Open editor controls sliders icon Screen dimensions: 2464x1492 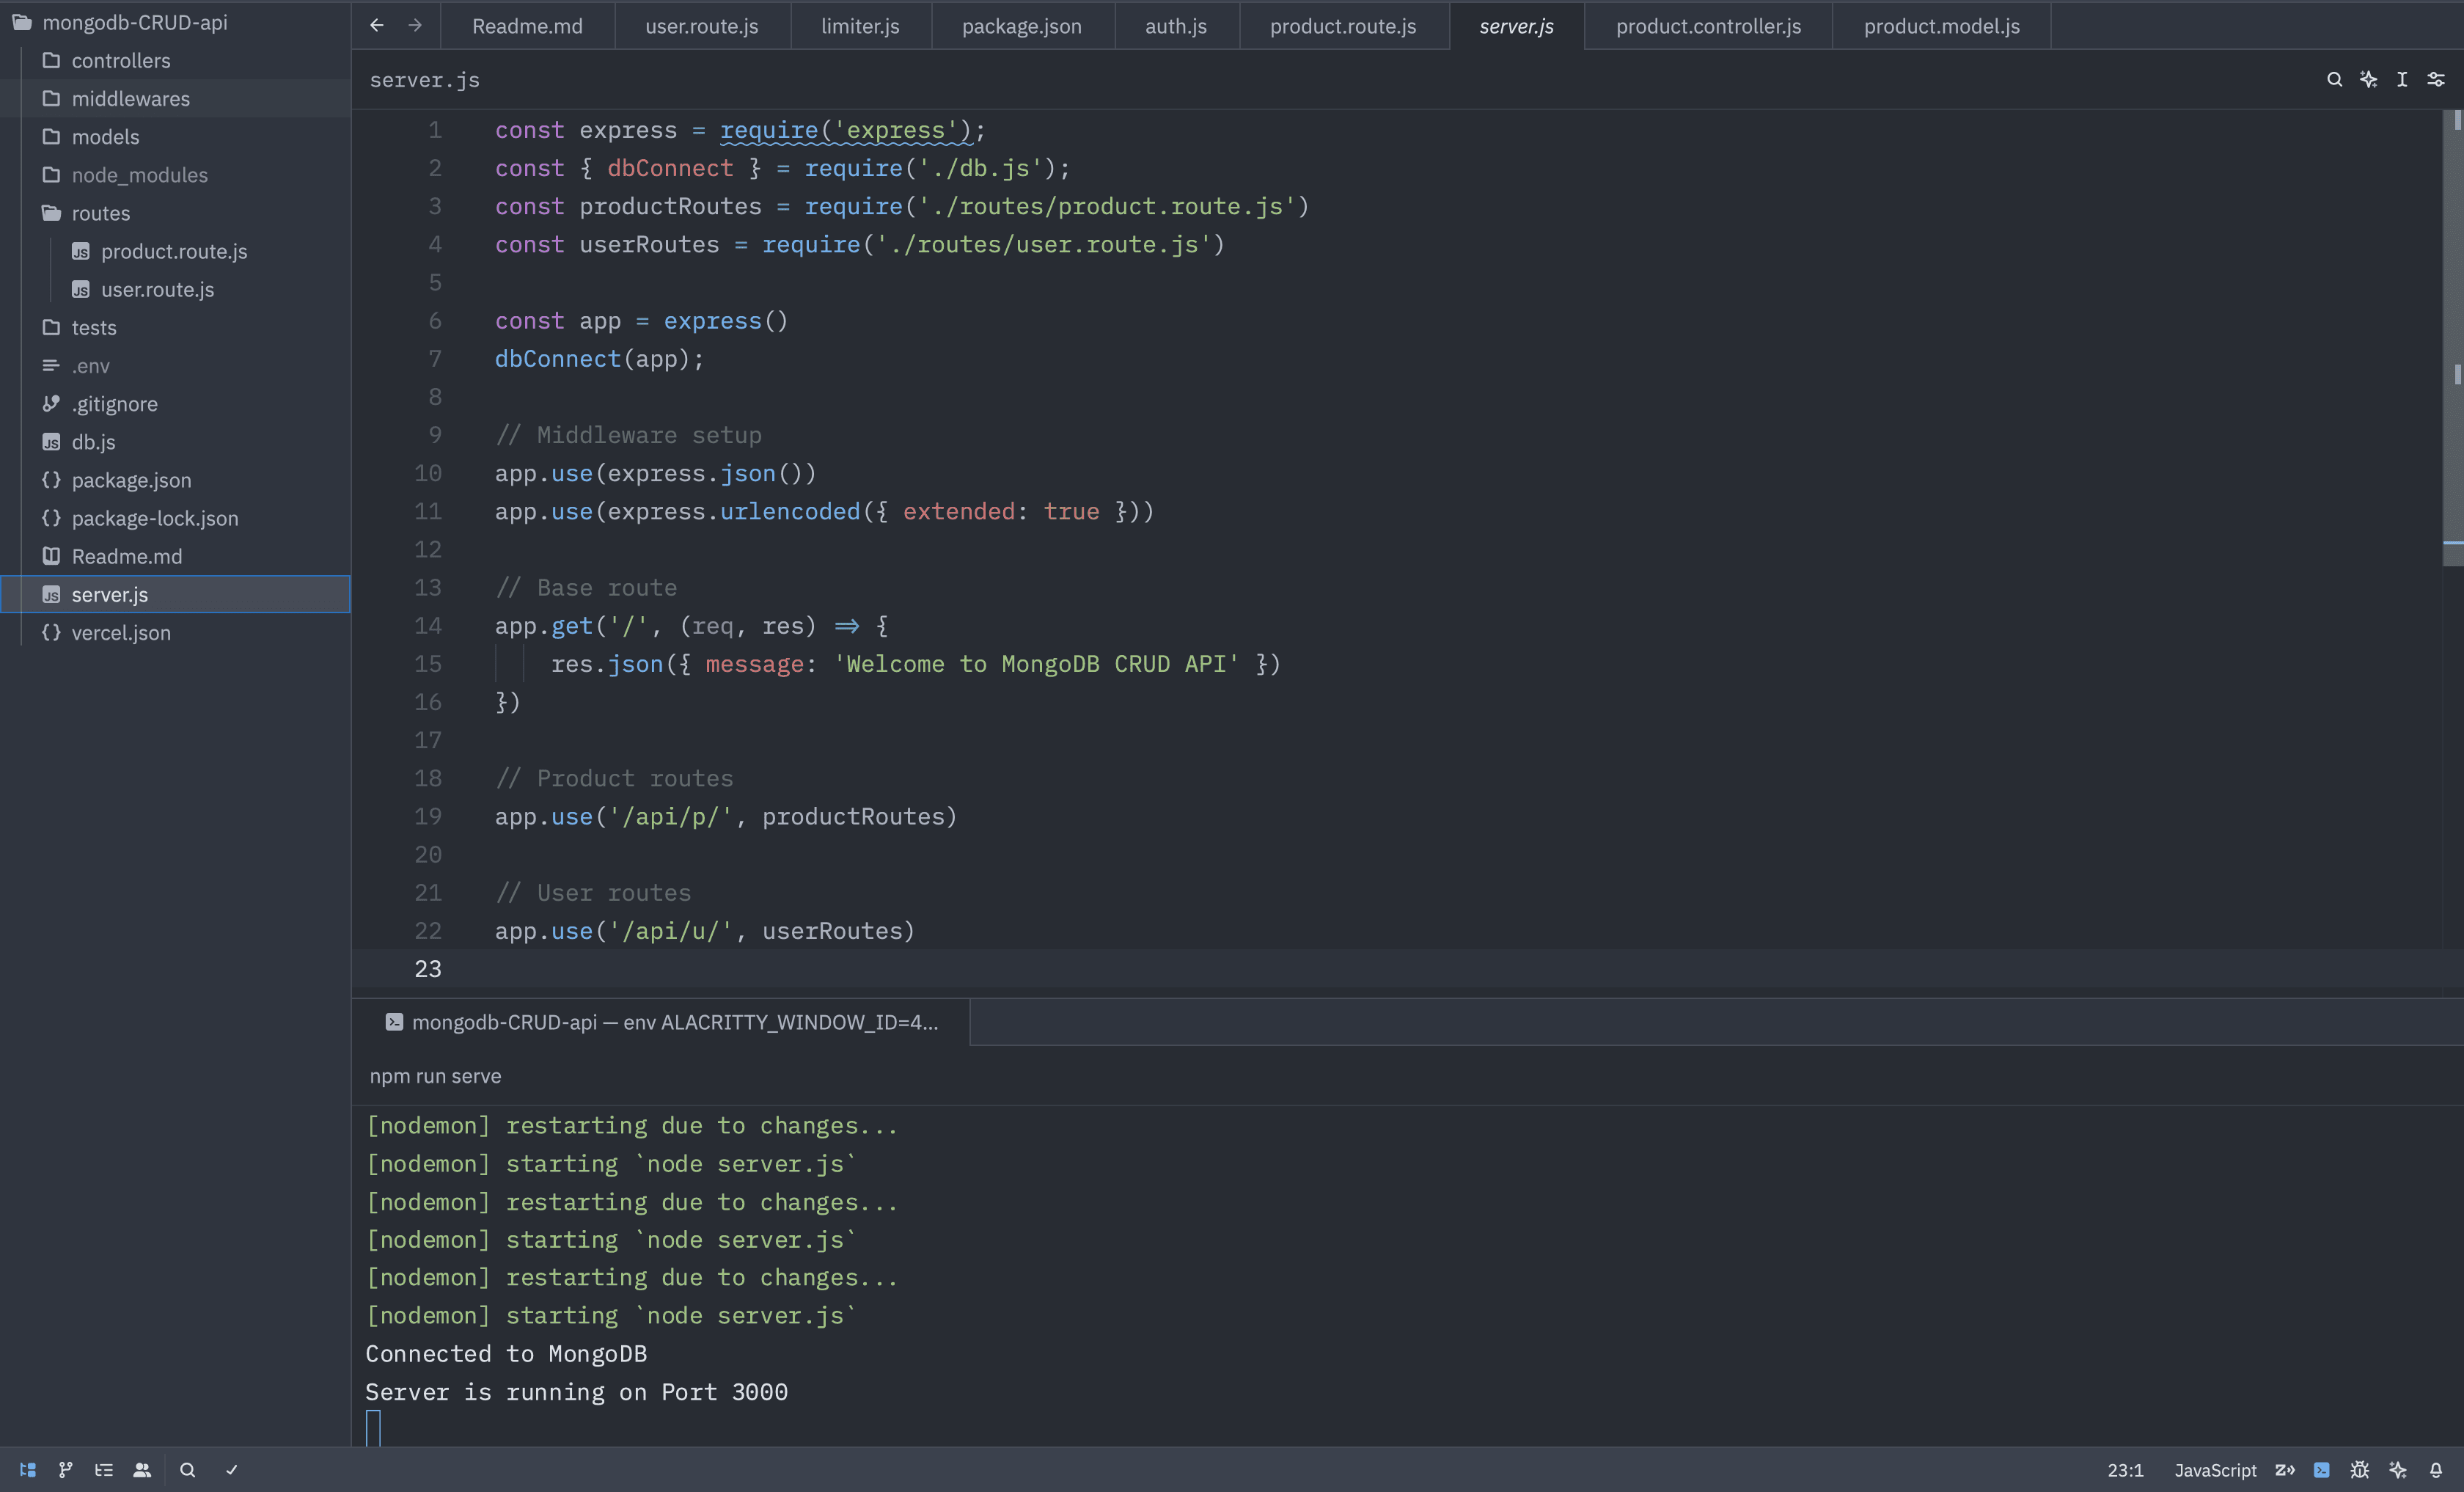(x=2436, y=79)
